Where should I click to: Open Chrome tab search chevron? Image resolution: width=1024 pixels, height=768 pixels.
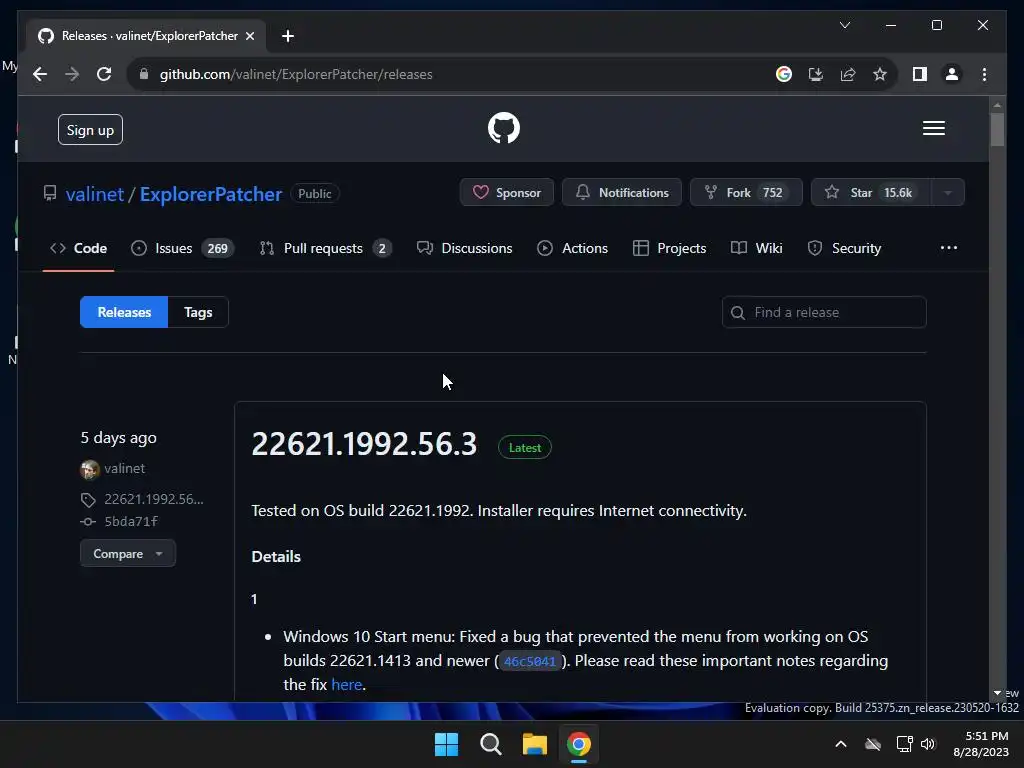click(x=844, y=25)
